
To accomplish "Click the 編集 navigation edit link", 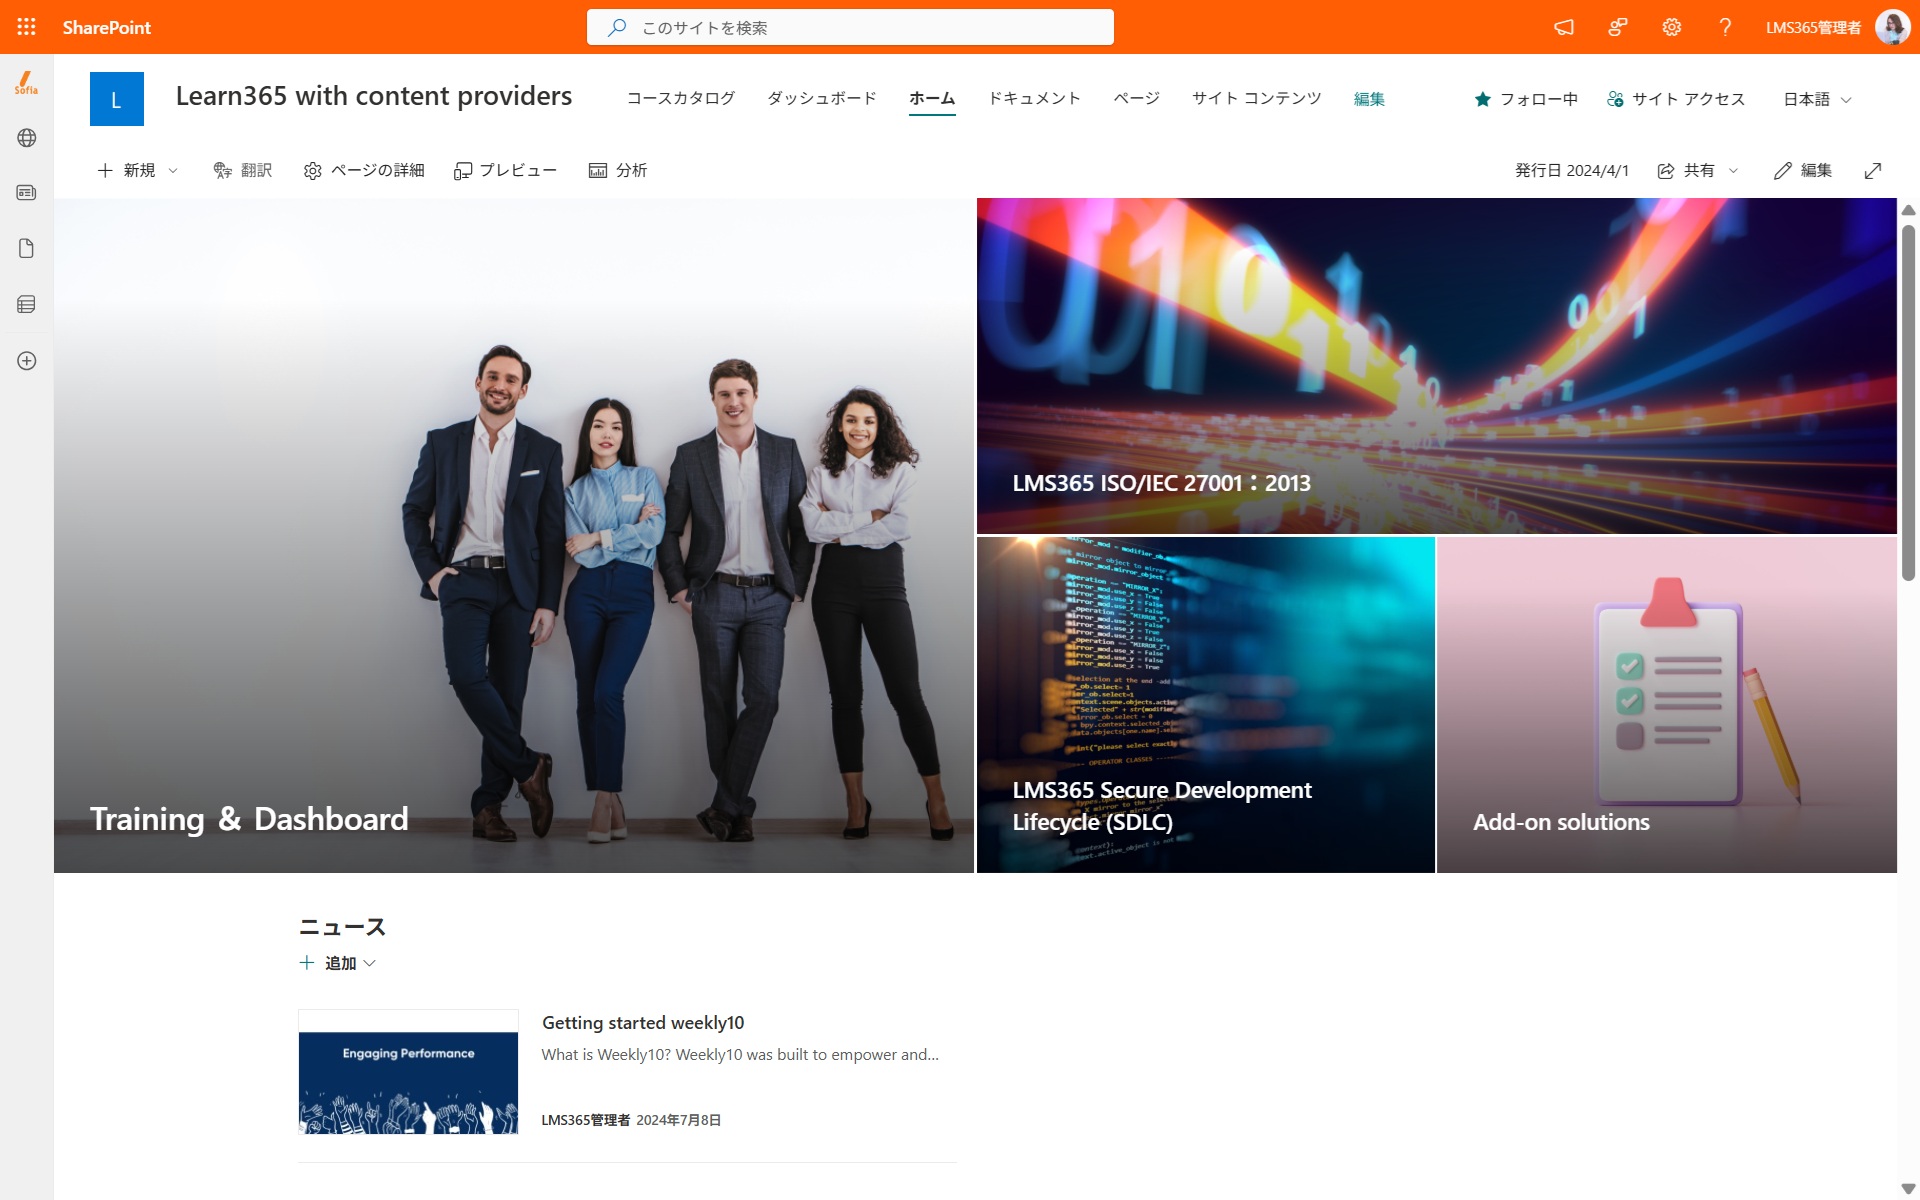I will [1369, 99].
